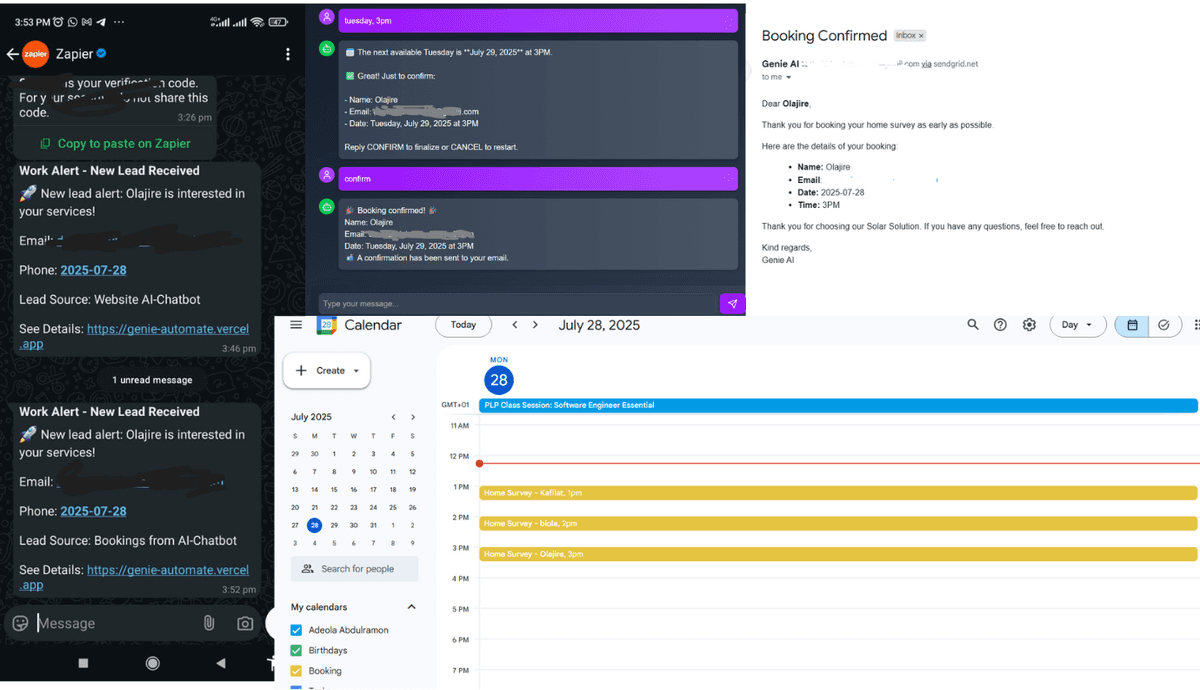Toggle the Adeola Abdulramon calendar

point(295,629)
